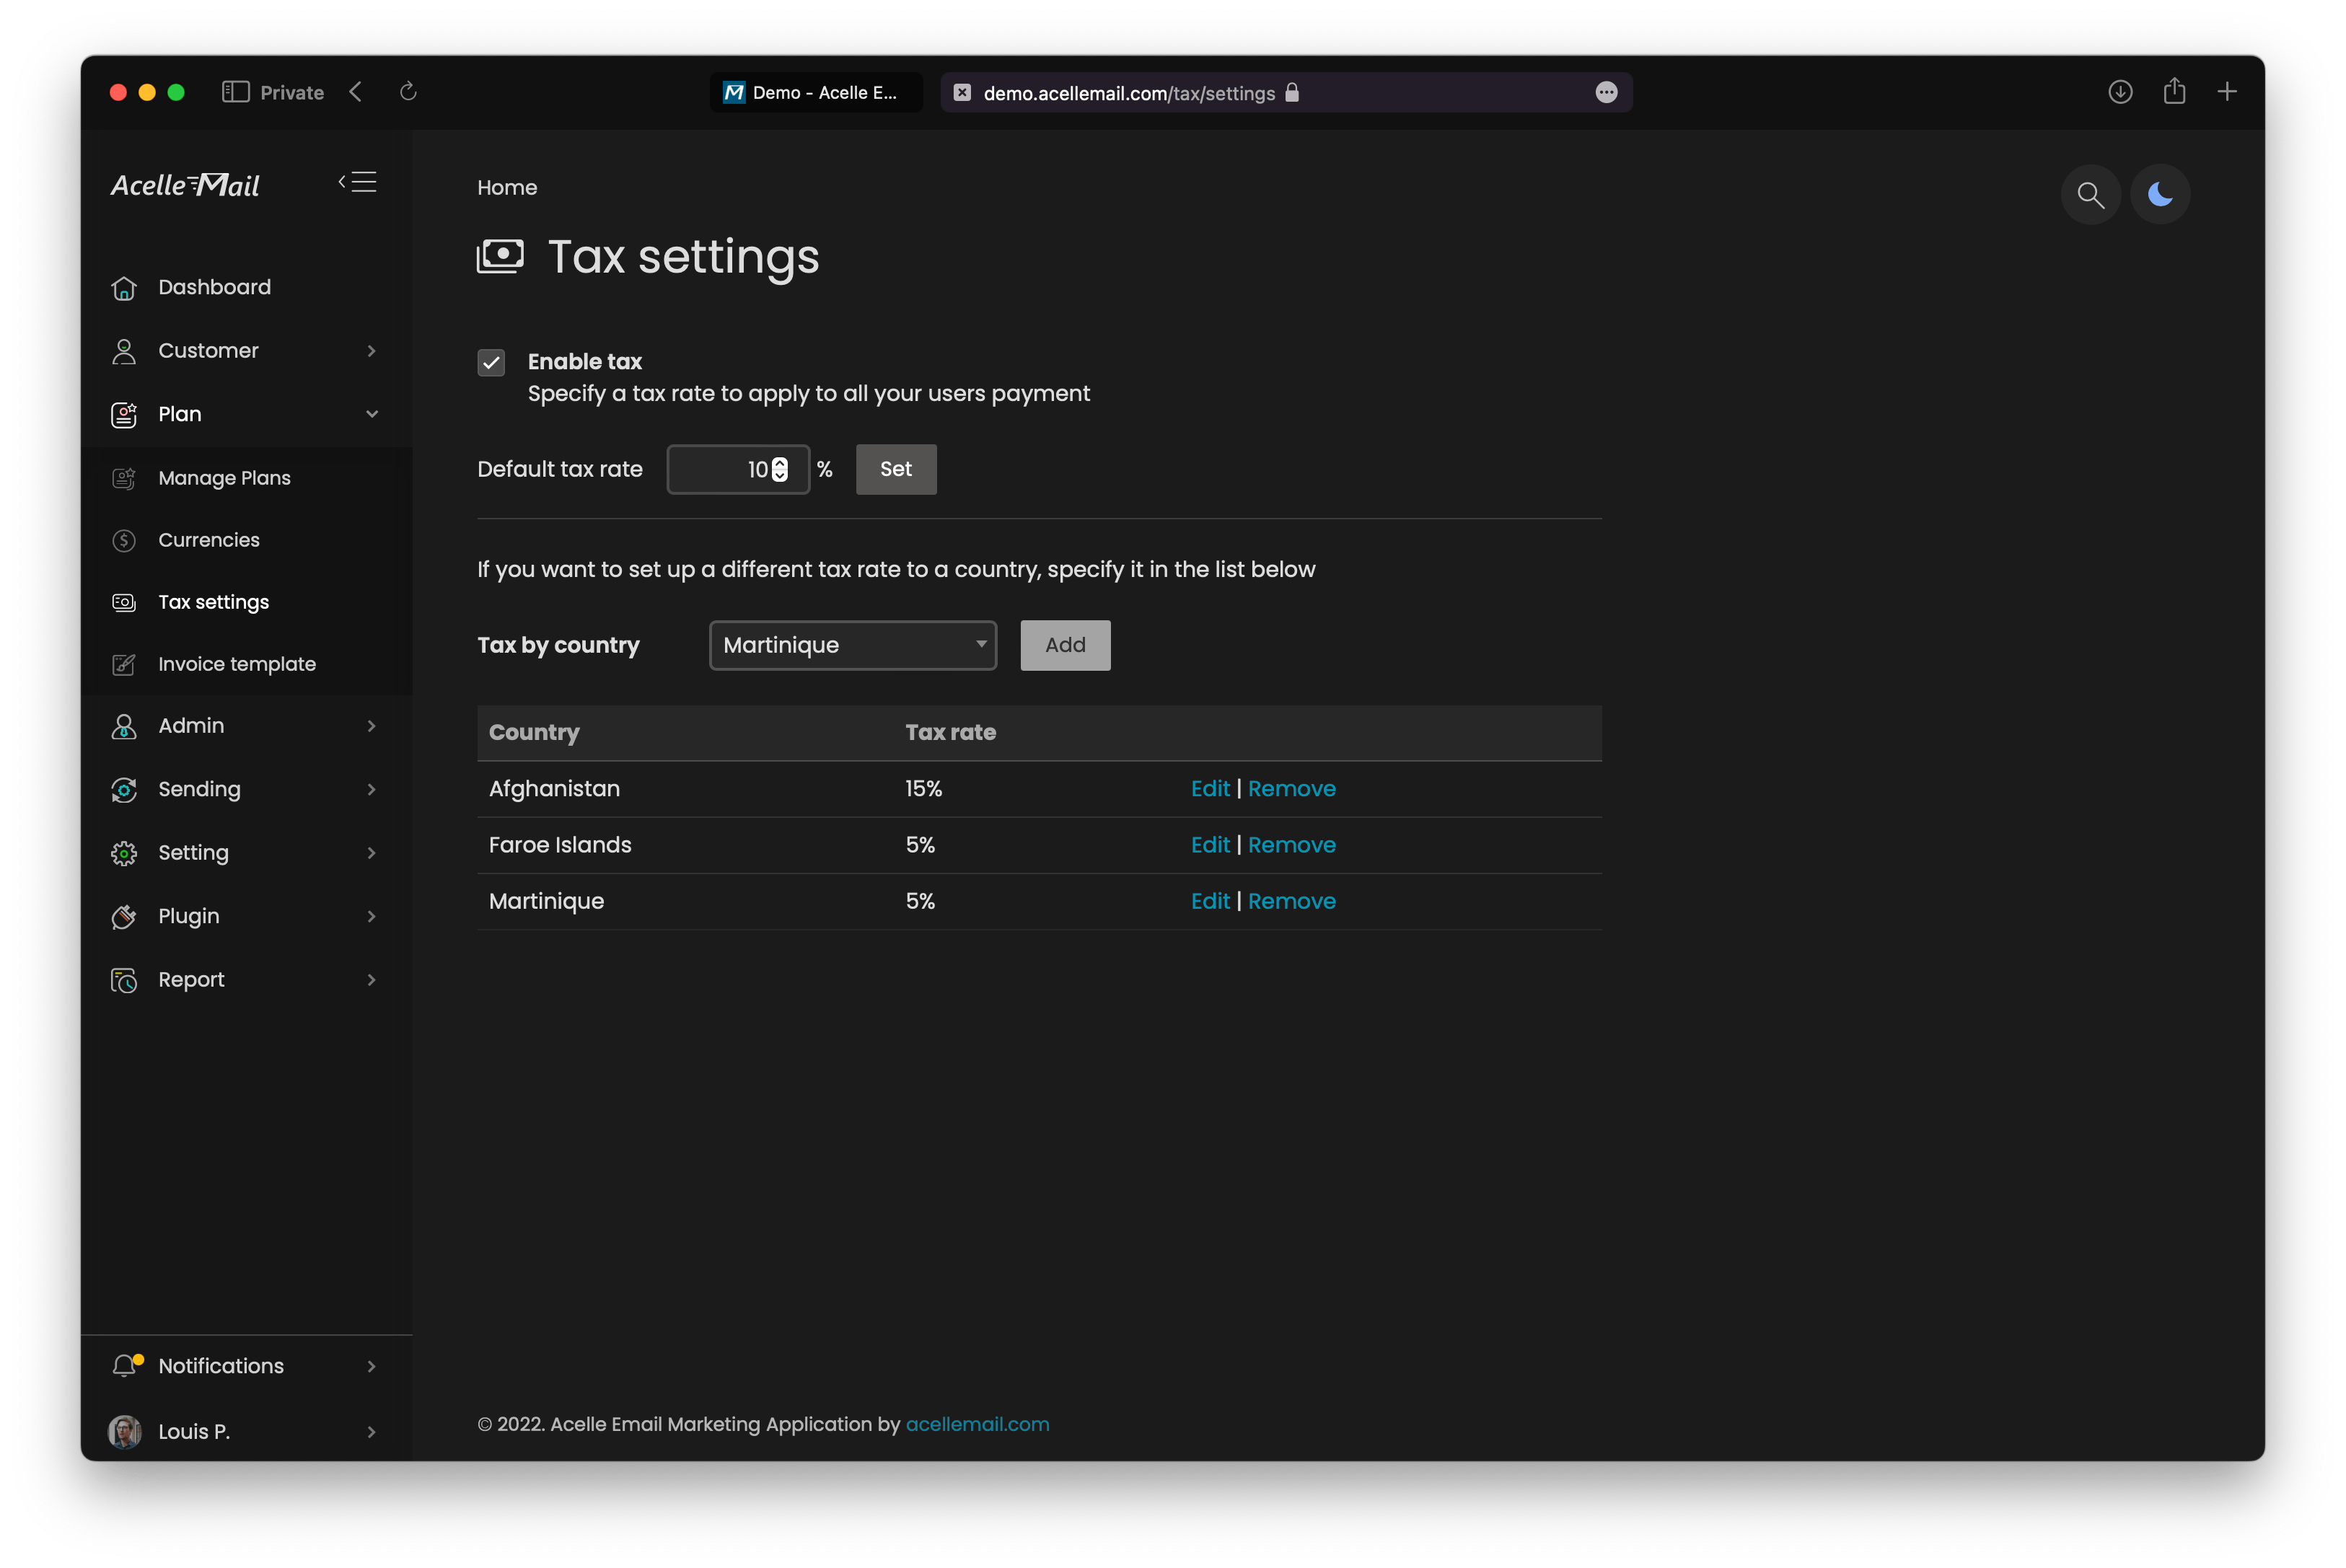2346x1568 pixels.
Task: Edit the Faroe Islands tax rate
Action: (x=1210, y=845)
